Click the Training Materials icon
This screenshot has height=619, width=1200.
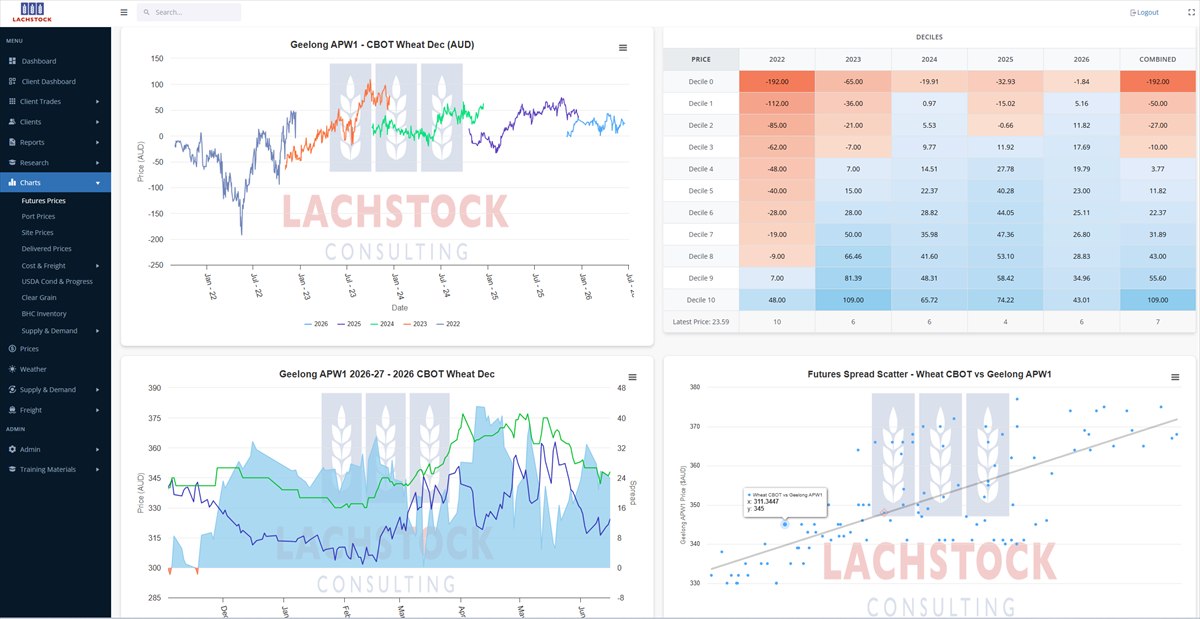pos(12,469)
